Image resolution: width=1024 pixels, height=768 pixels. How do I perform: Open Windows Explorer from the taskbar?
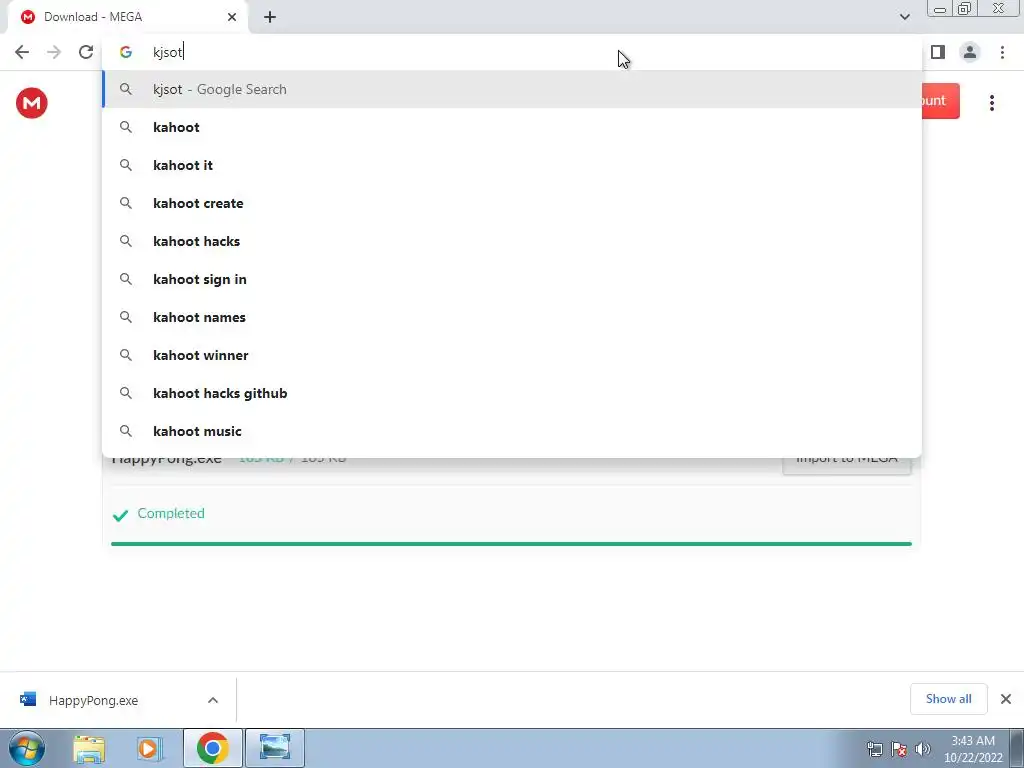click(89, 748)
